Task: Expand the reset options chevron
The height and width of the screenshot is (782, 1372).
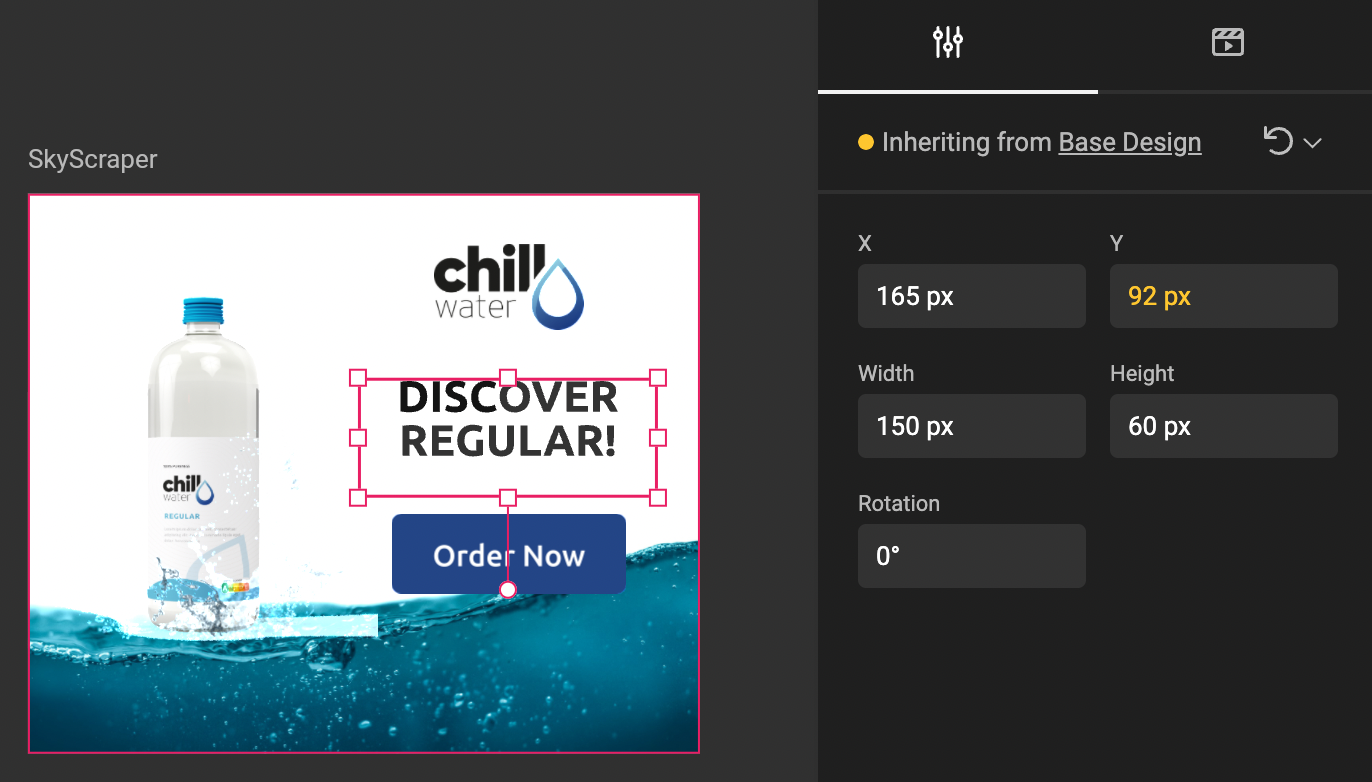Action: point(1312,143)
